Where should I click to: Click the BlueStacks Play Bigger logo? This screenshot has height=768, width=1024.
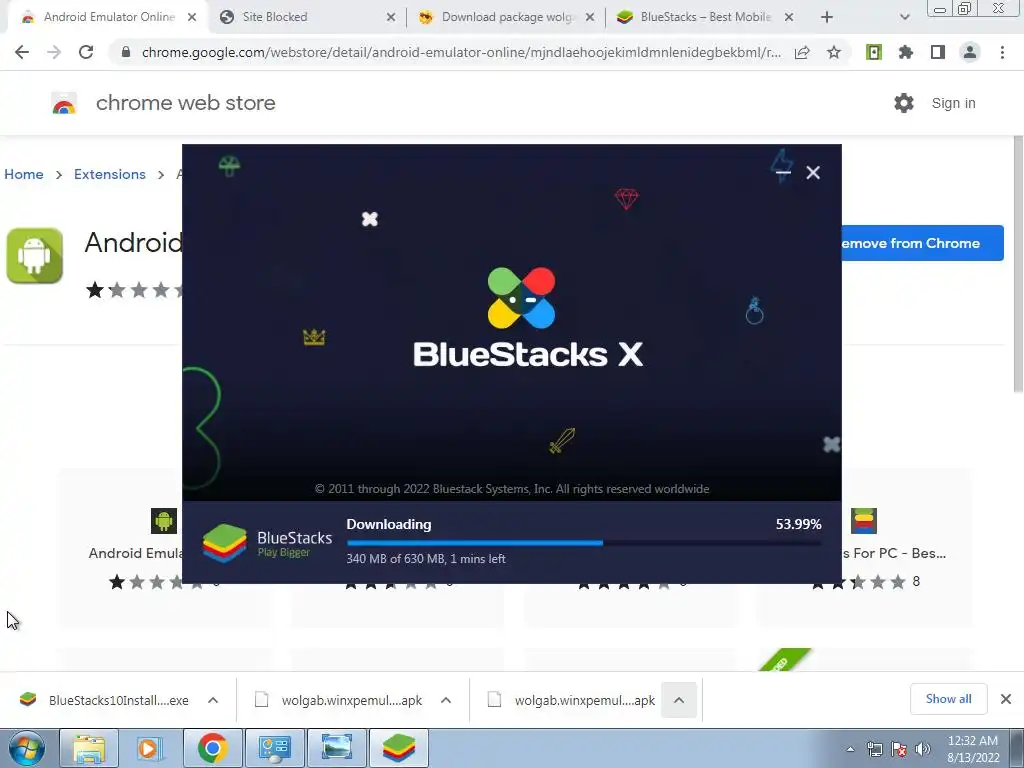pos(266,543)
